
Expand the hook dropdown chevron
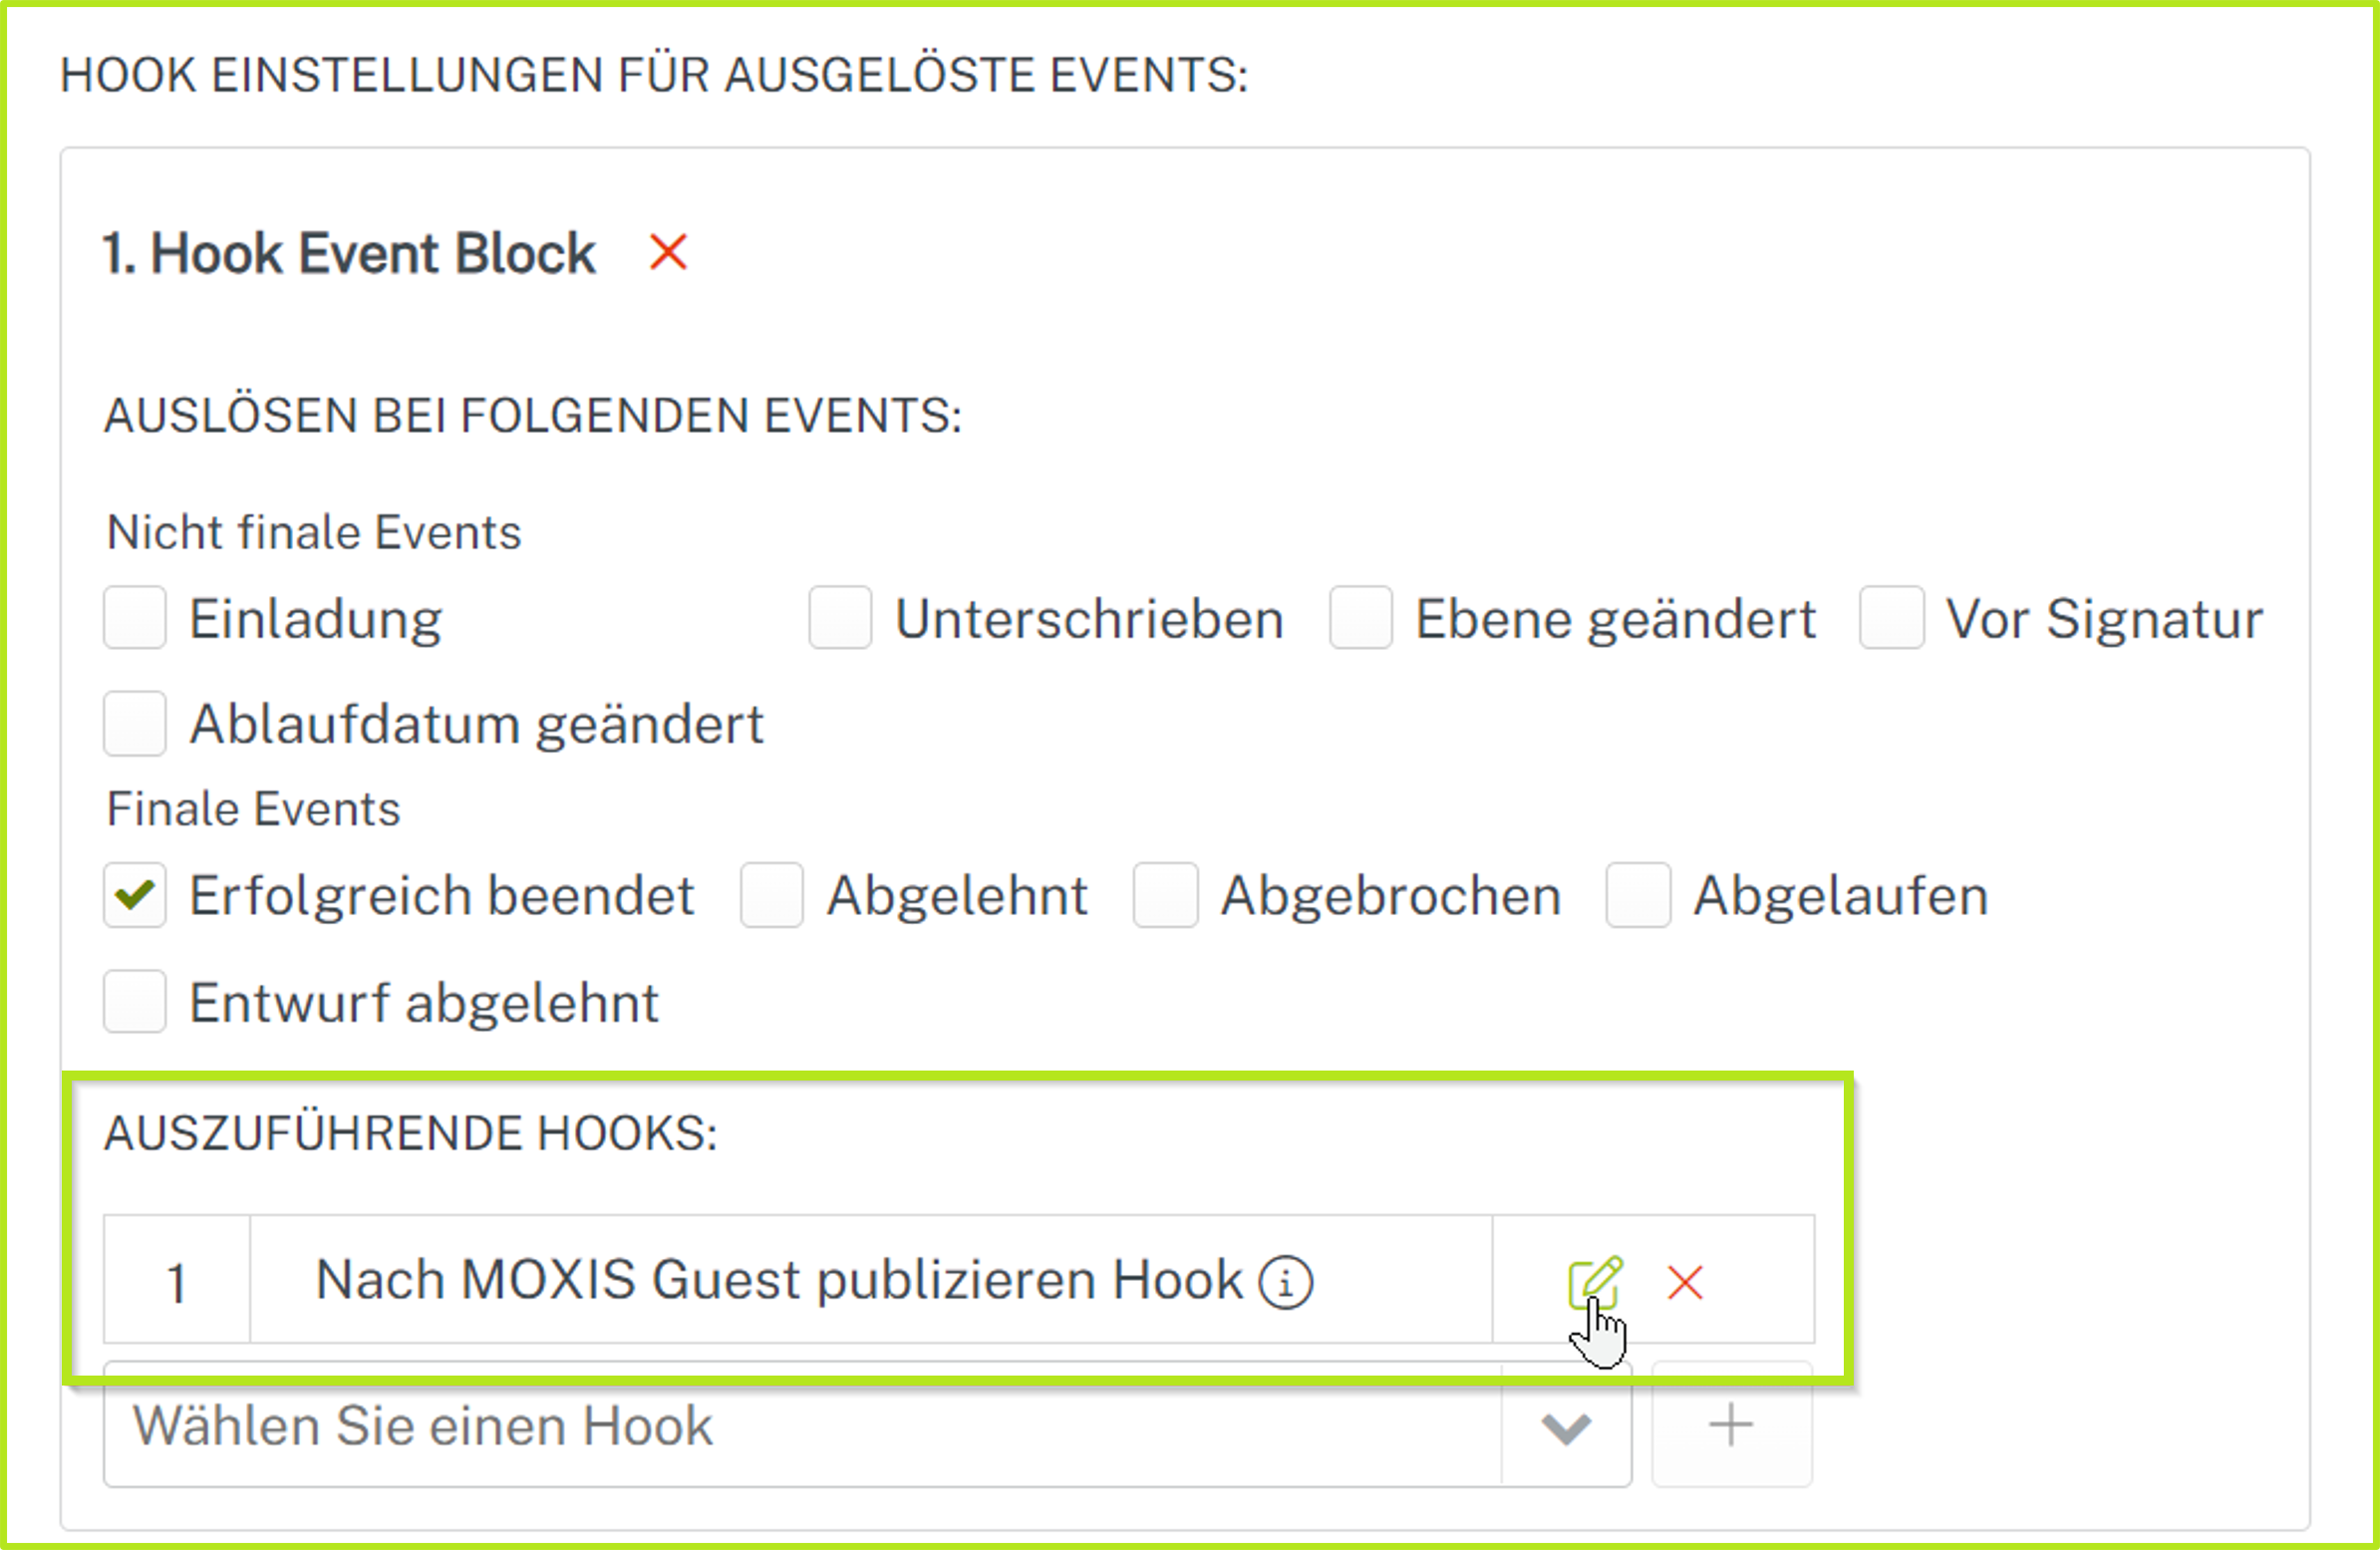[x=1566, y=1427]
